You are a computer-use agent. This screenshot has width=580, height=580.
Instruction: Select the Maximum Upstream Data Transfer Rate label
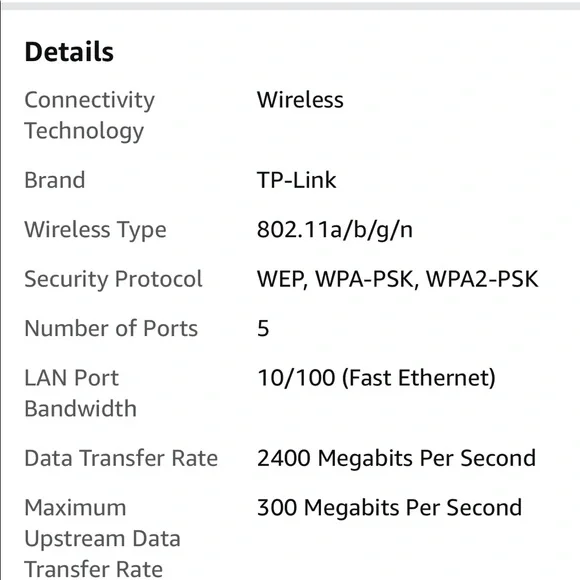102,539
